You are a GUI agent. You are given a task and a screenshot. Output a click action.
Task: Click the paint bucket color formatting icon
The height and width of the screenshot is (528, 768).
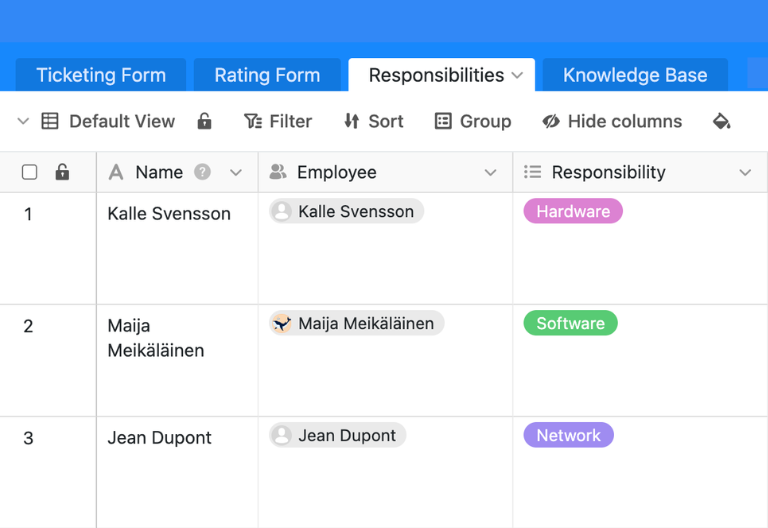[x=721, y=121]
